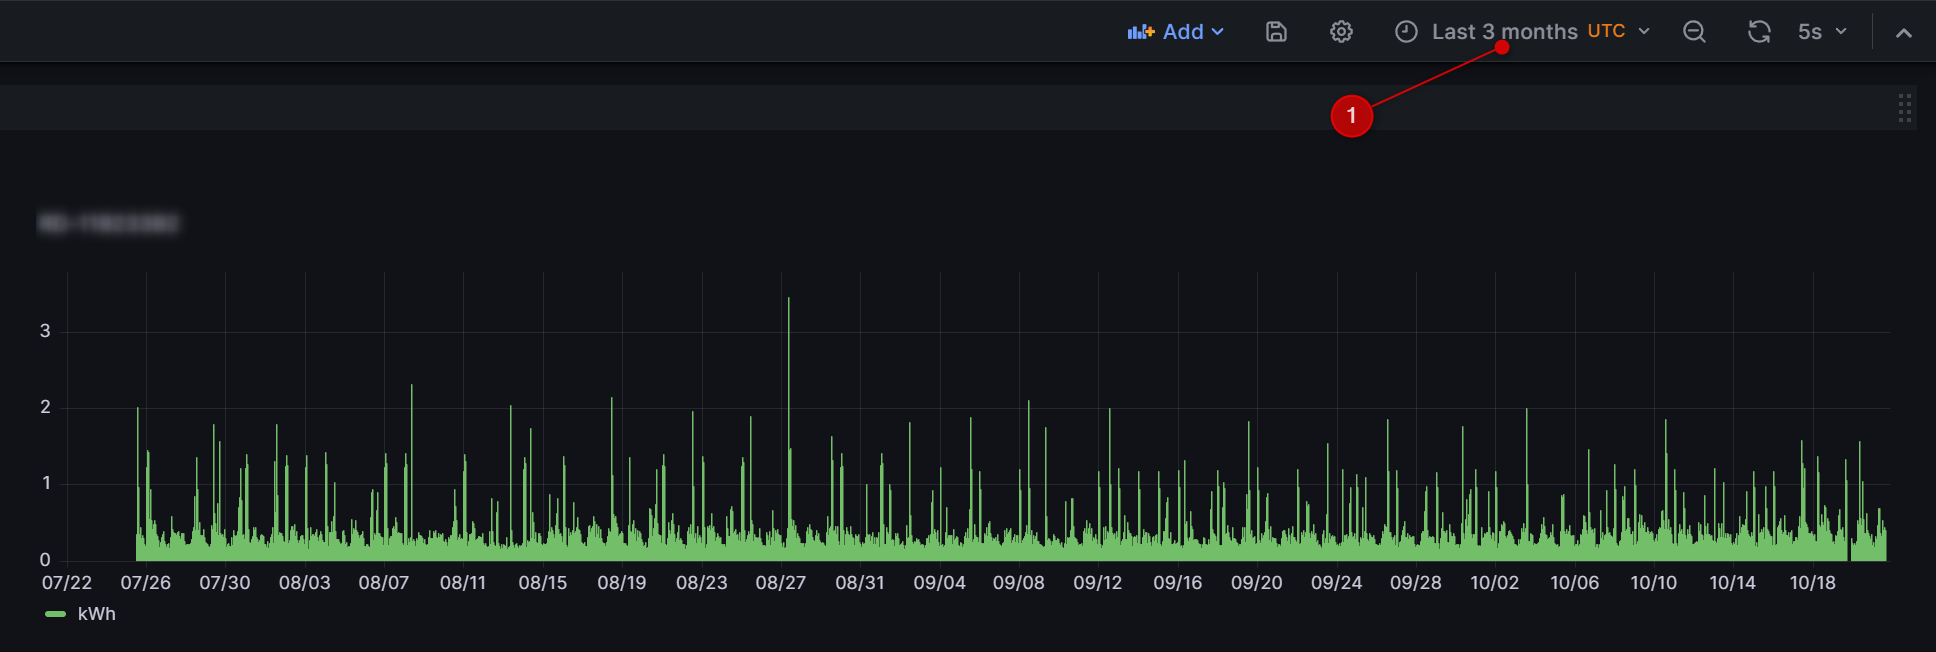The width and height of the screenshot is (1936, 652).
Task: Save the dashboard with the floppy disk icon
Action: click(1276, 32)
